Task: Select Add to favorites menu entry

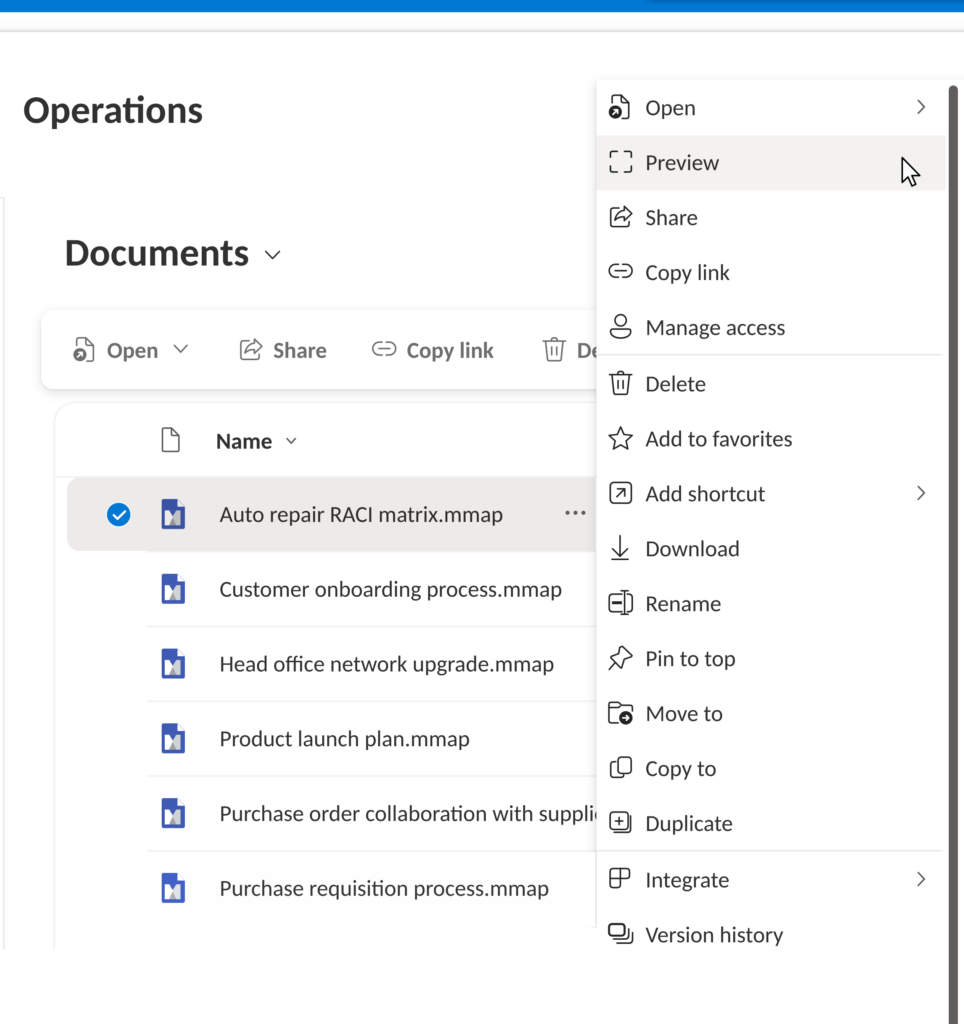Action: click(x=771, y=439)
